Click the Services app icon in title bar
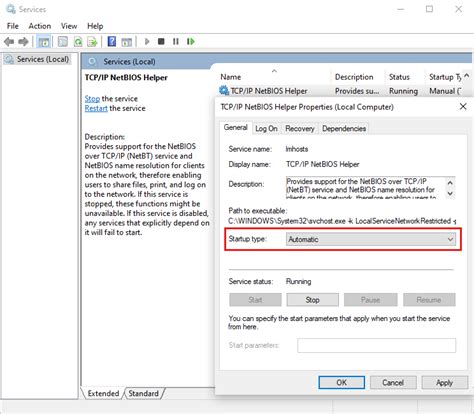The image size is (474, 414). click(11, 9)
